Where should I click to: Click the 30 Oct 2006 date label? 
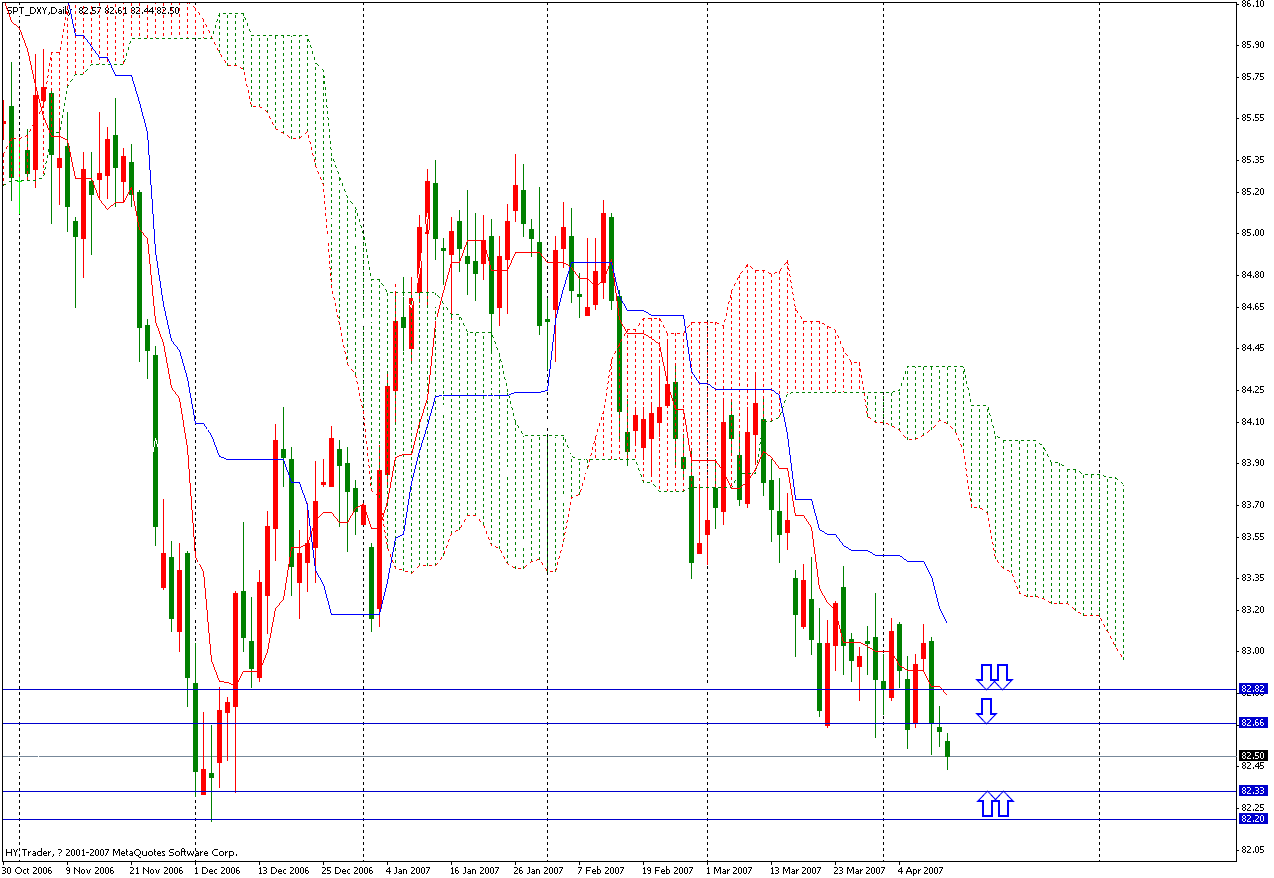pos(25,870)
